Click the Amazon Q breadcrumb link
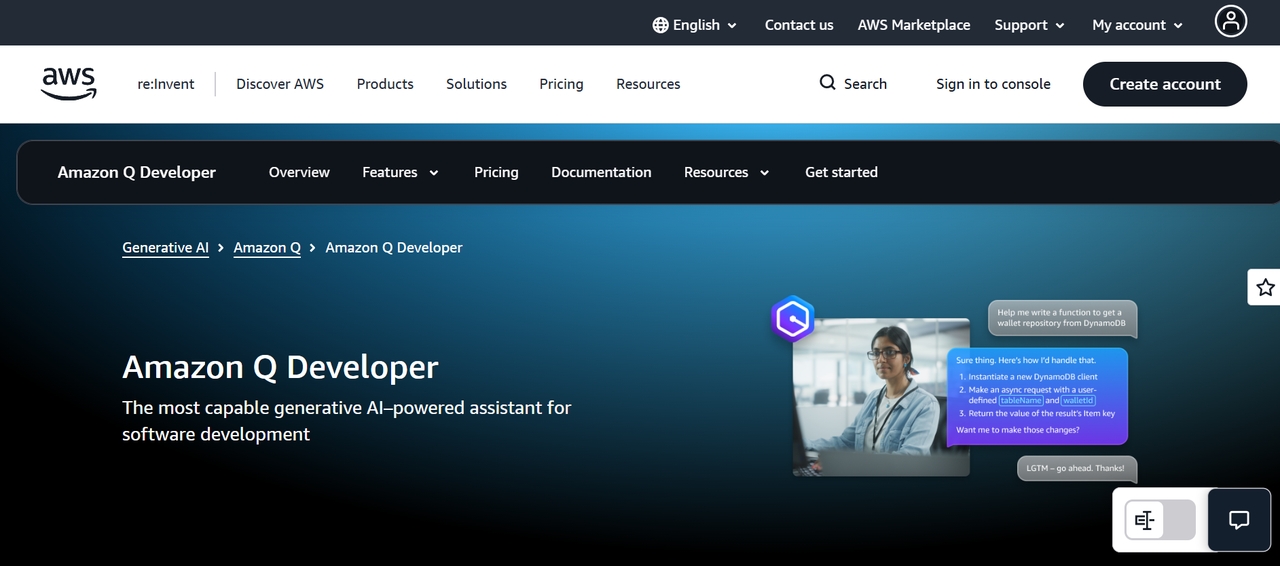The image size is (1280, 566). [x=267, y=247]
